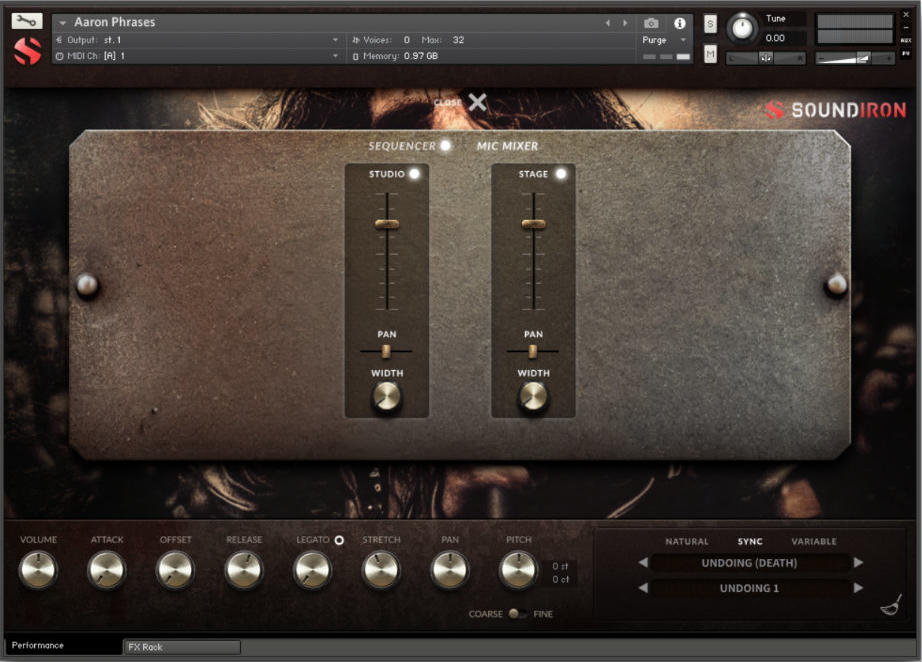
Task: Advance UNDOING (DEATH) with the right arrow
Action: pyautogui.click(x=858, y=563)
